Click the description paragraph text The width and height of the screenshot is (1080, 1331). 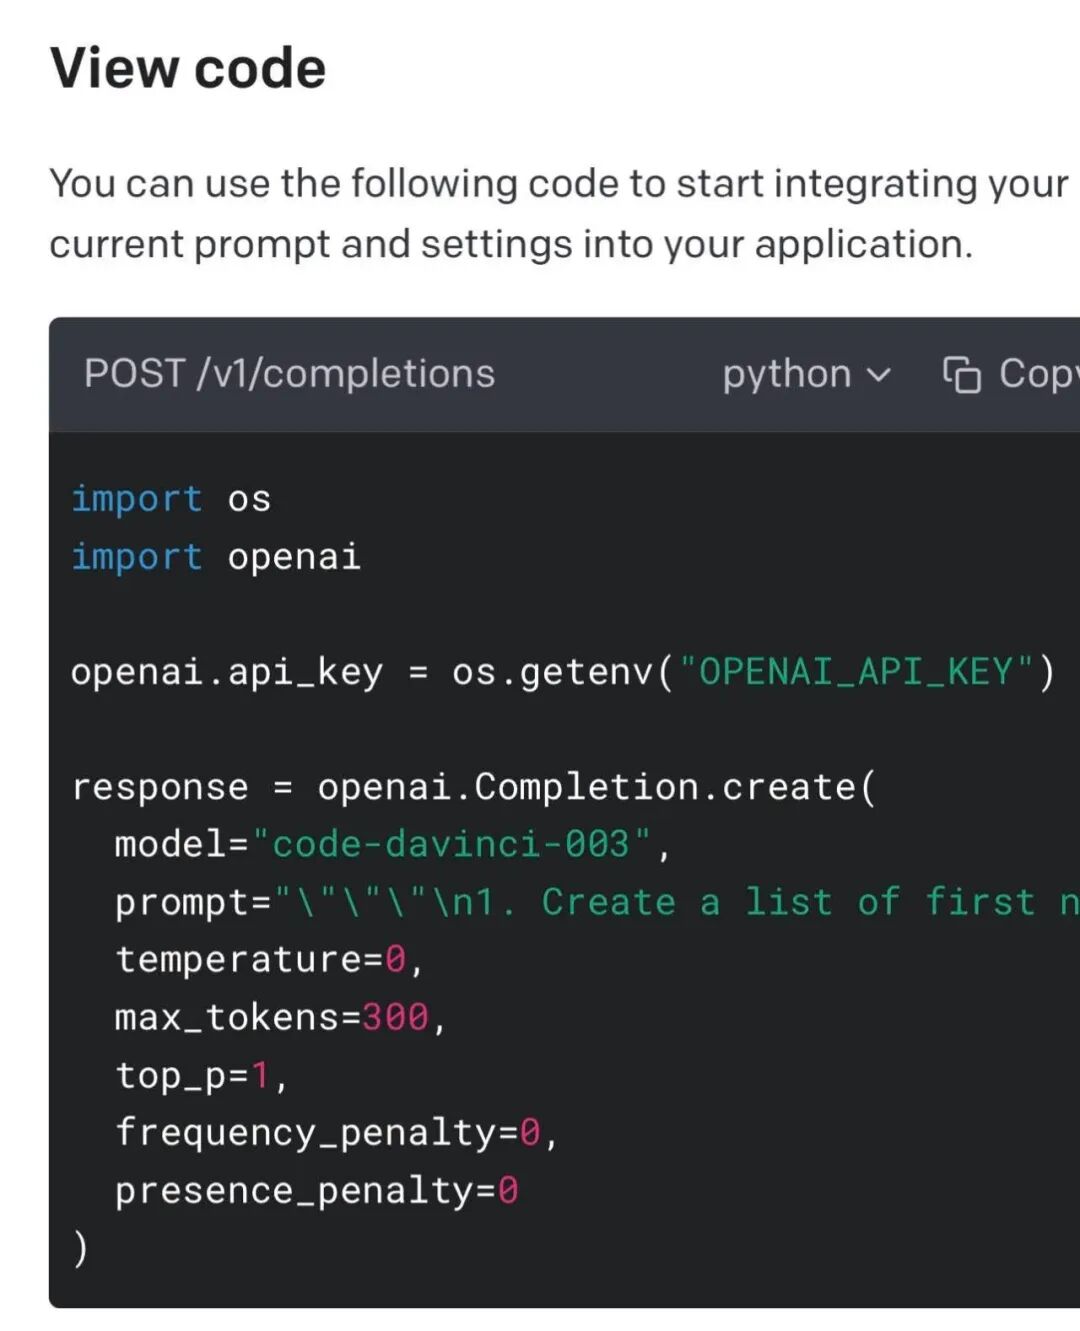(559, 214)
